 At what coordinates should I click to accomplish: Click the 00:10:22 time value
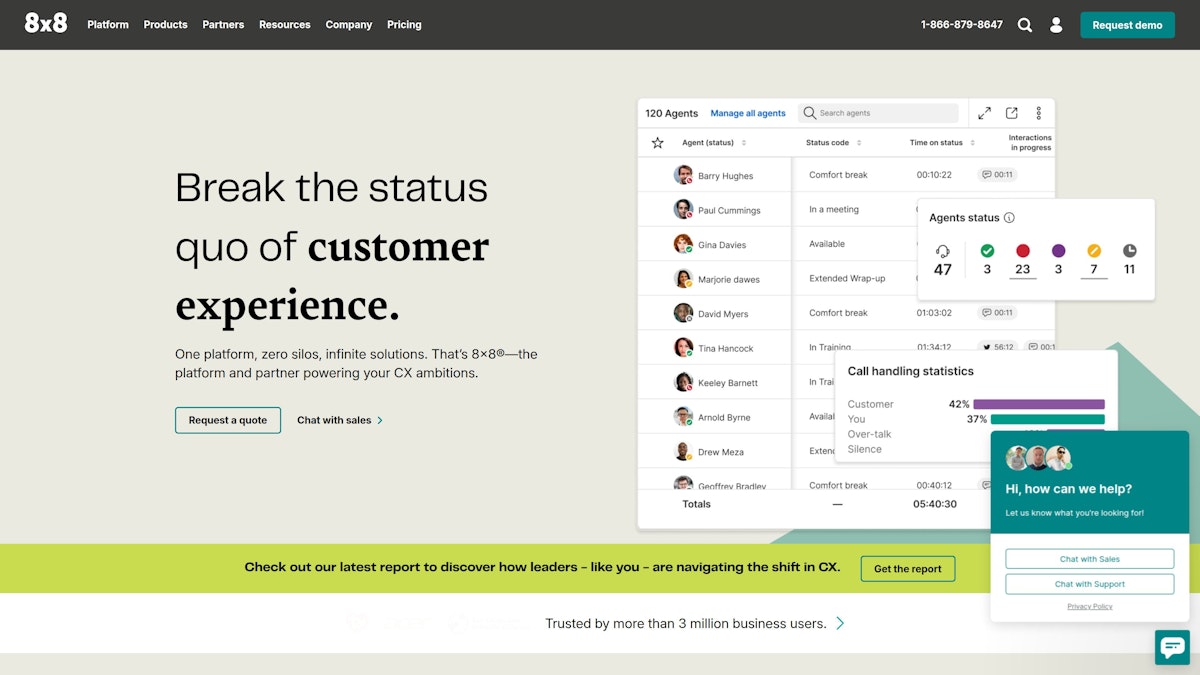[x=934, y=175]
